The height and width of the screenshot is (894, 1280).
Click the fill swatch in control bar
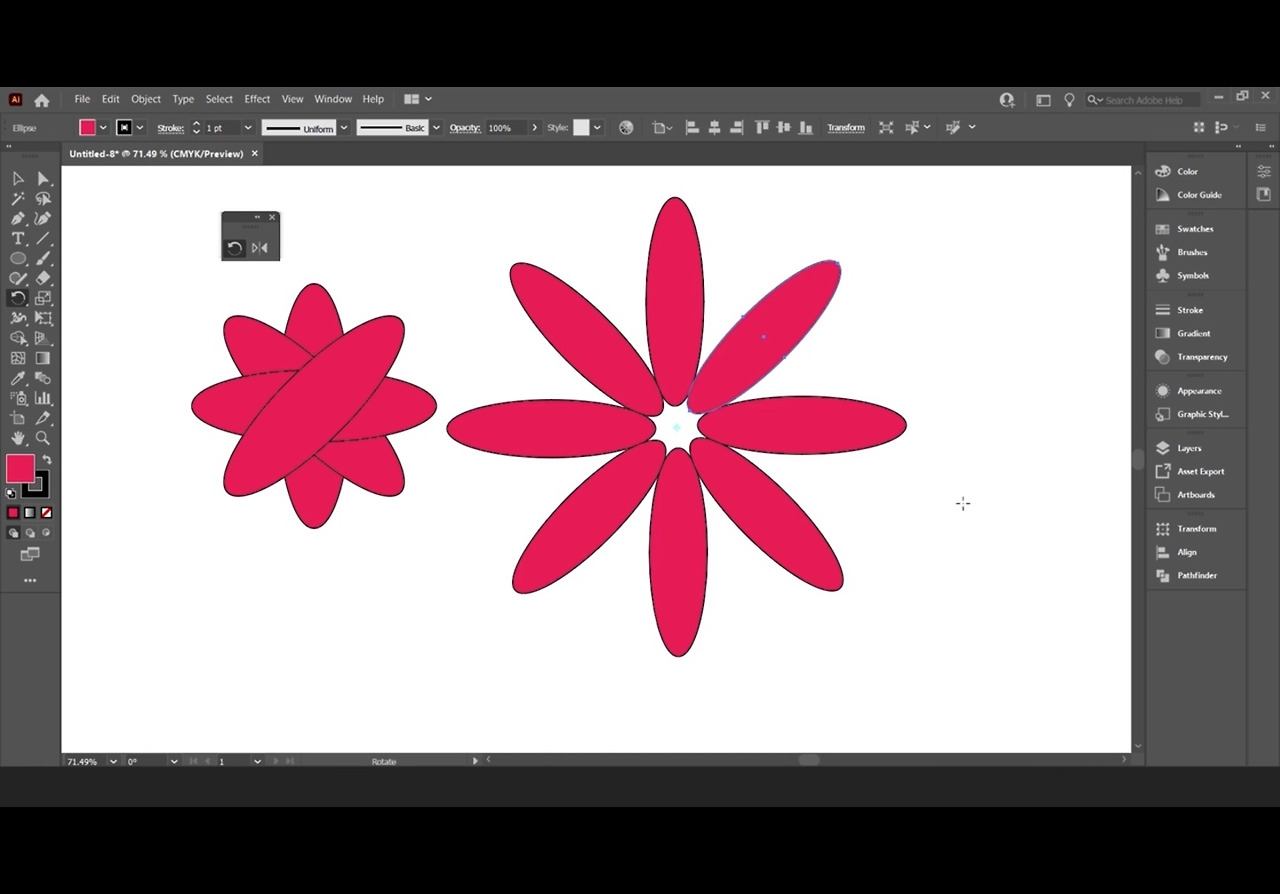(88, 128)
